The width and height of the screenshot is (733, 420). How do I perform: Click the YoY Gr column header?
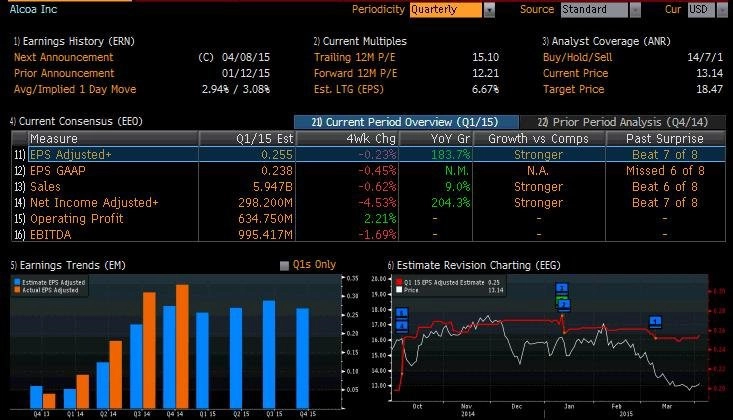(x=435, y=138)
